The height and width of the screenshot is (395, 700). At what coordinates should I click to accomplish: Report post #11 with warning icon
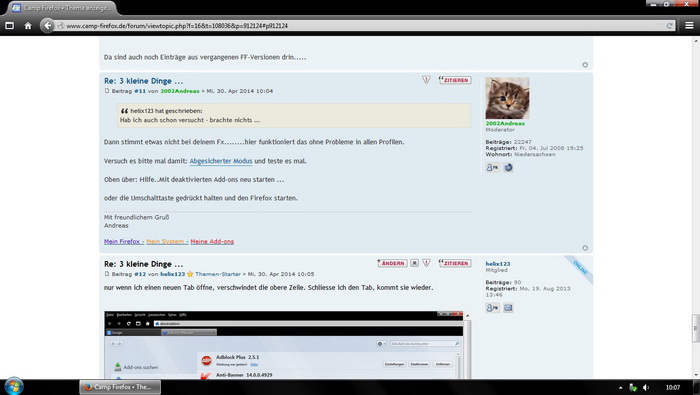[426, 80]
